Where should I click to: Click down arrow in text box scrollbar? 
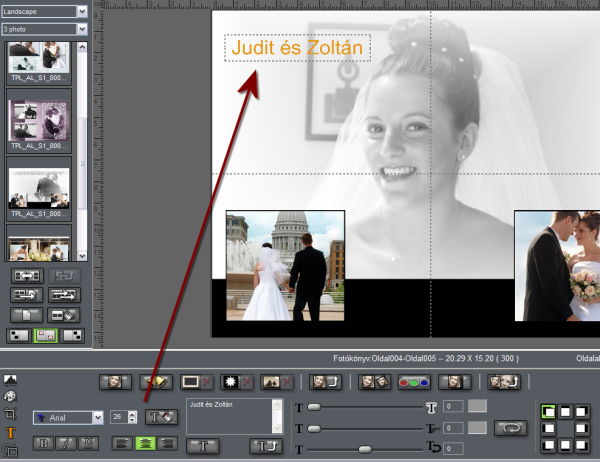click(277, 428)
